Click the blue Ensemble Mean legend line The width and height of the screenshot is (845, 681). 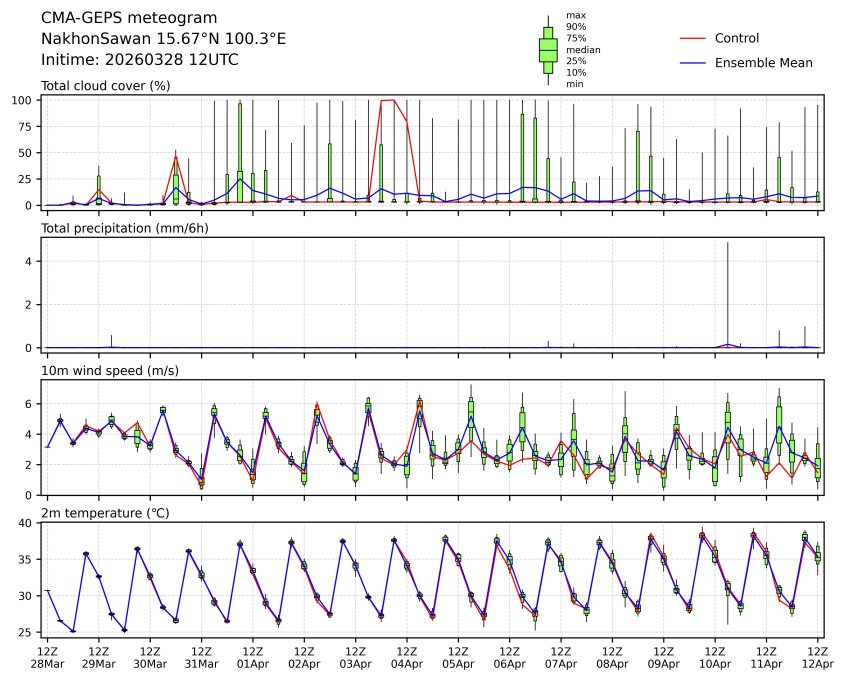pos(693,62)
